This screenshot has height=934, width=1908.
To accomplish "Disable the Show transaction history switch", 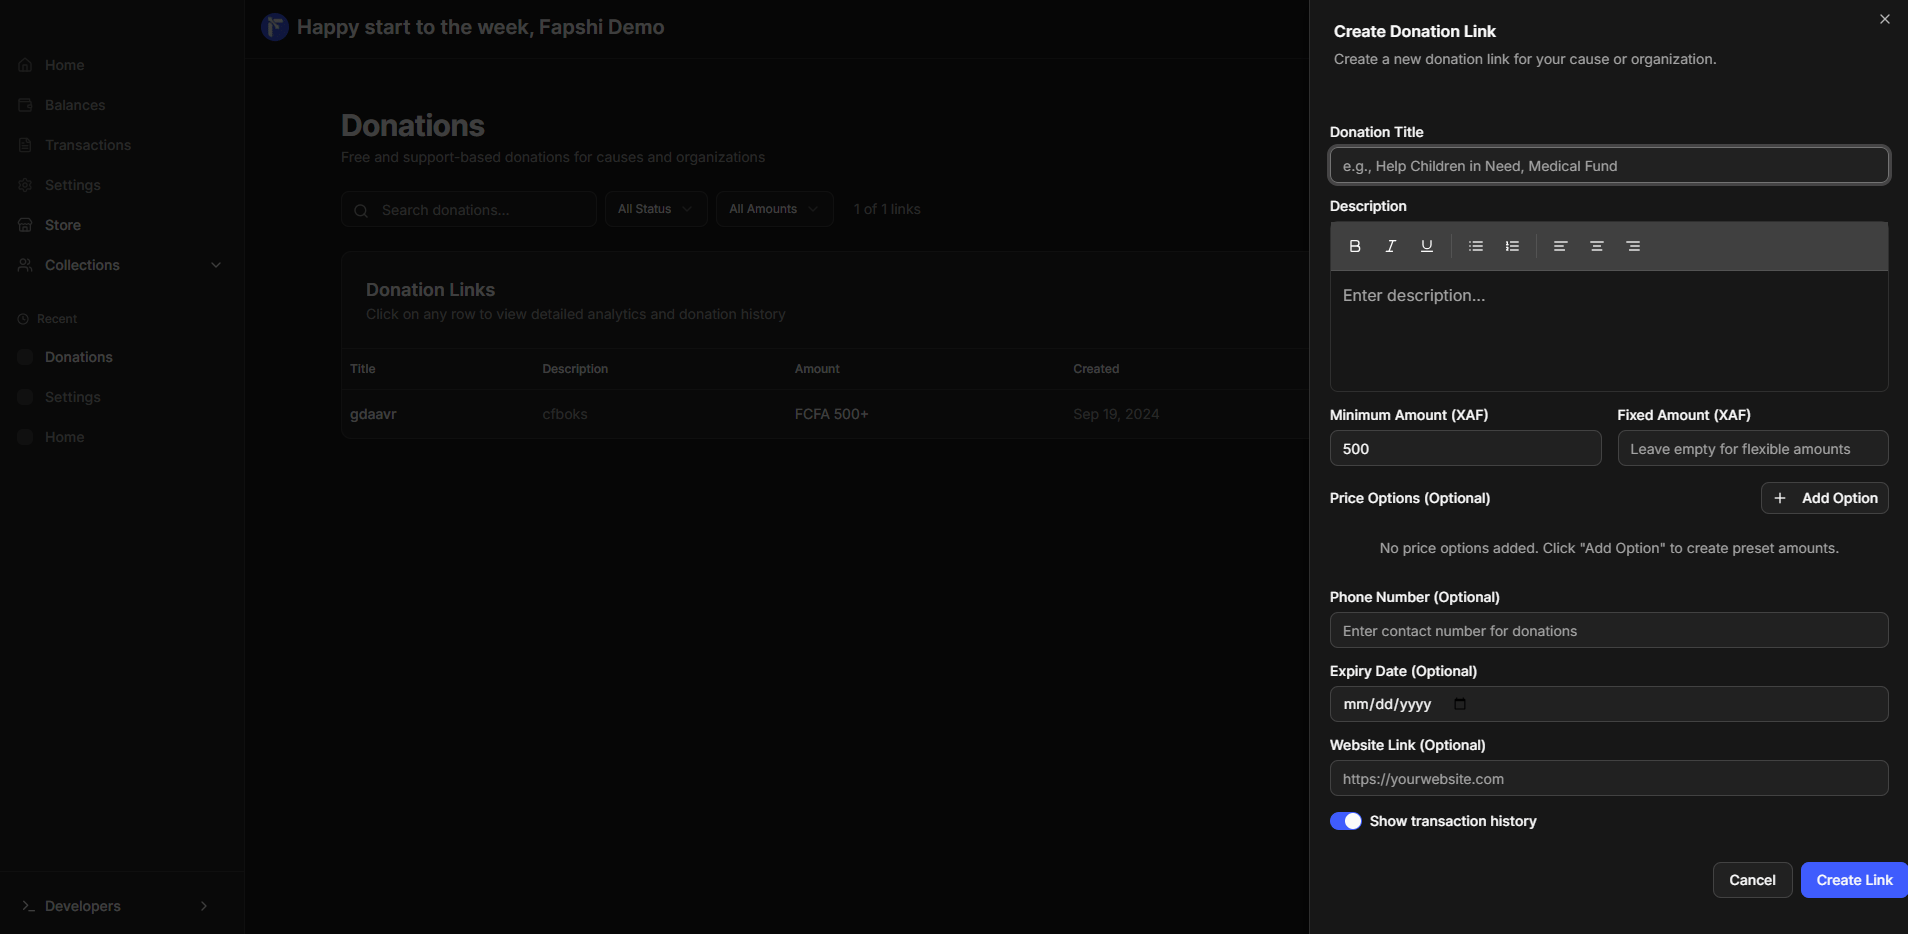I will point(1345,821).
